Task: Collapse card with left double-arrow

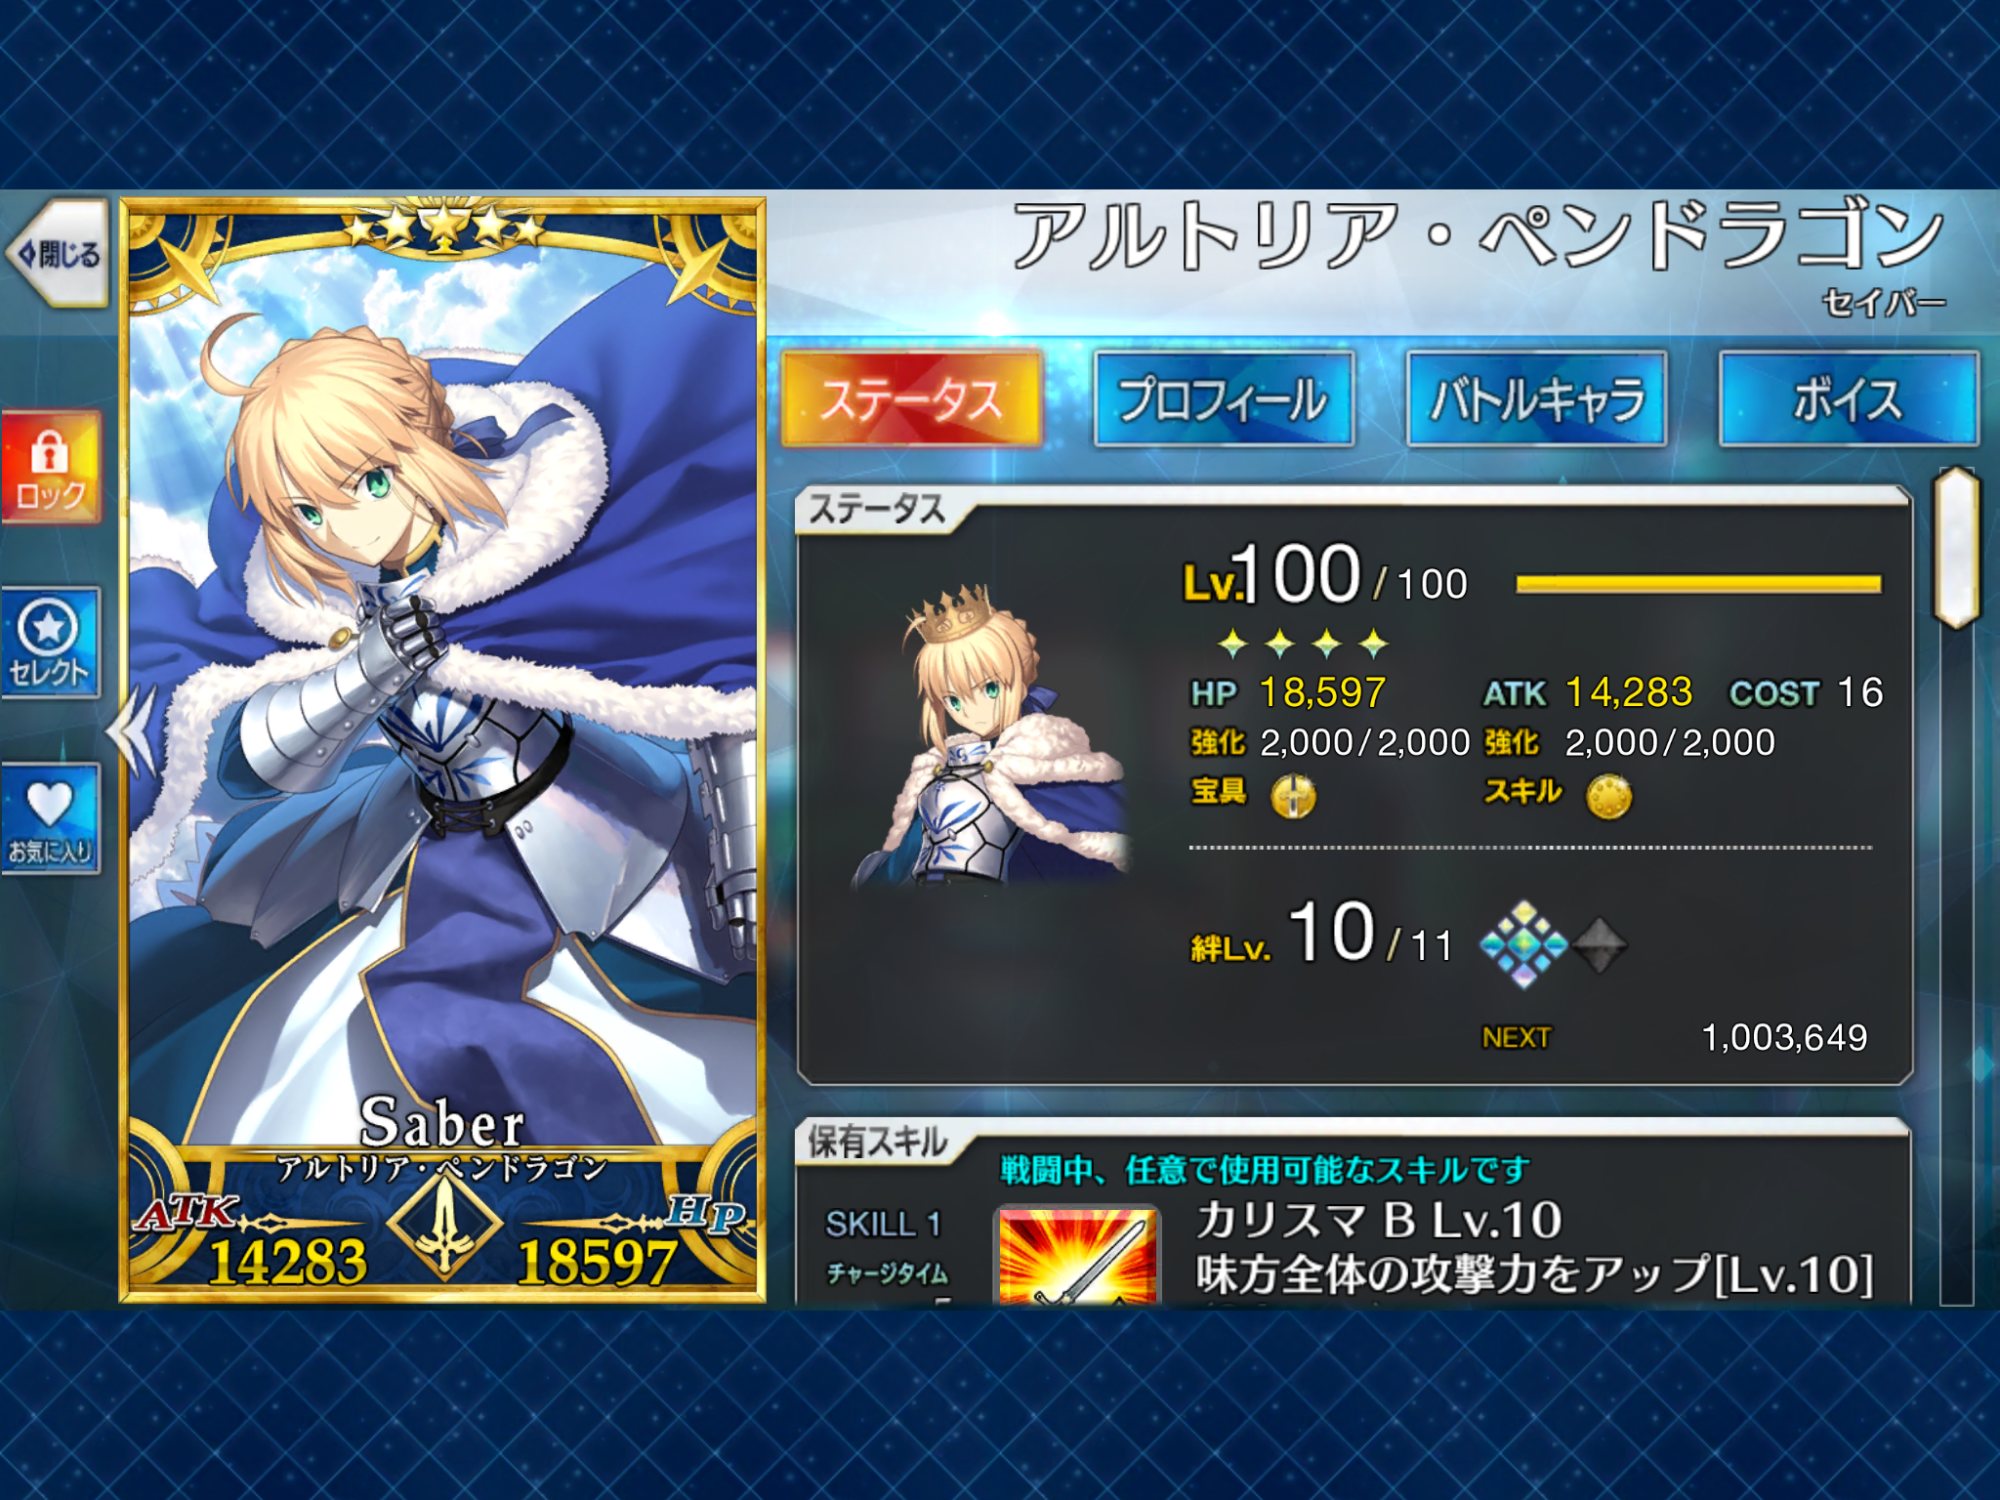Action: pos(133,731)
